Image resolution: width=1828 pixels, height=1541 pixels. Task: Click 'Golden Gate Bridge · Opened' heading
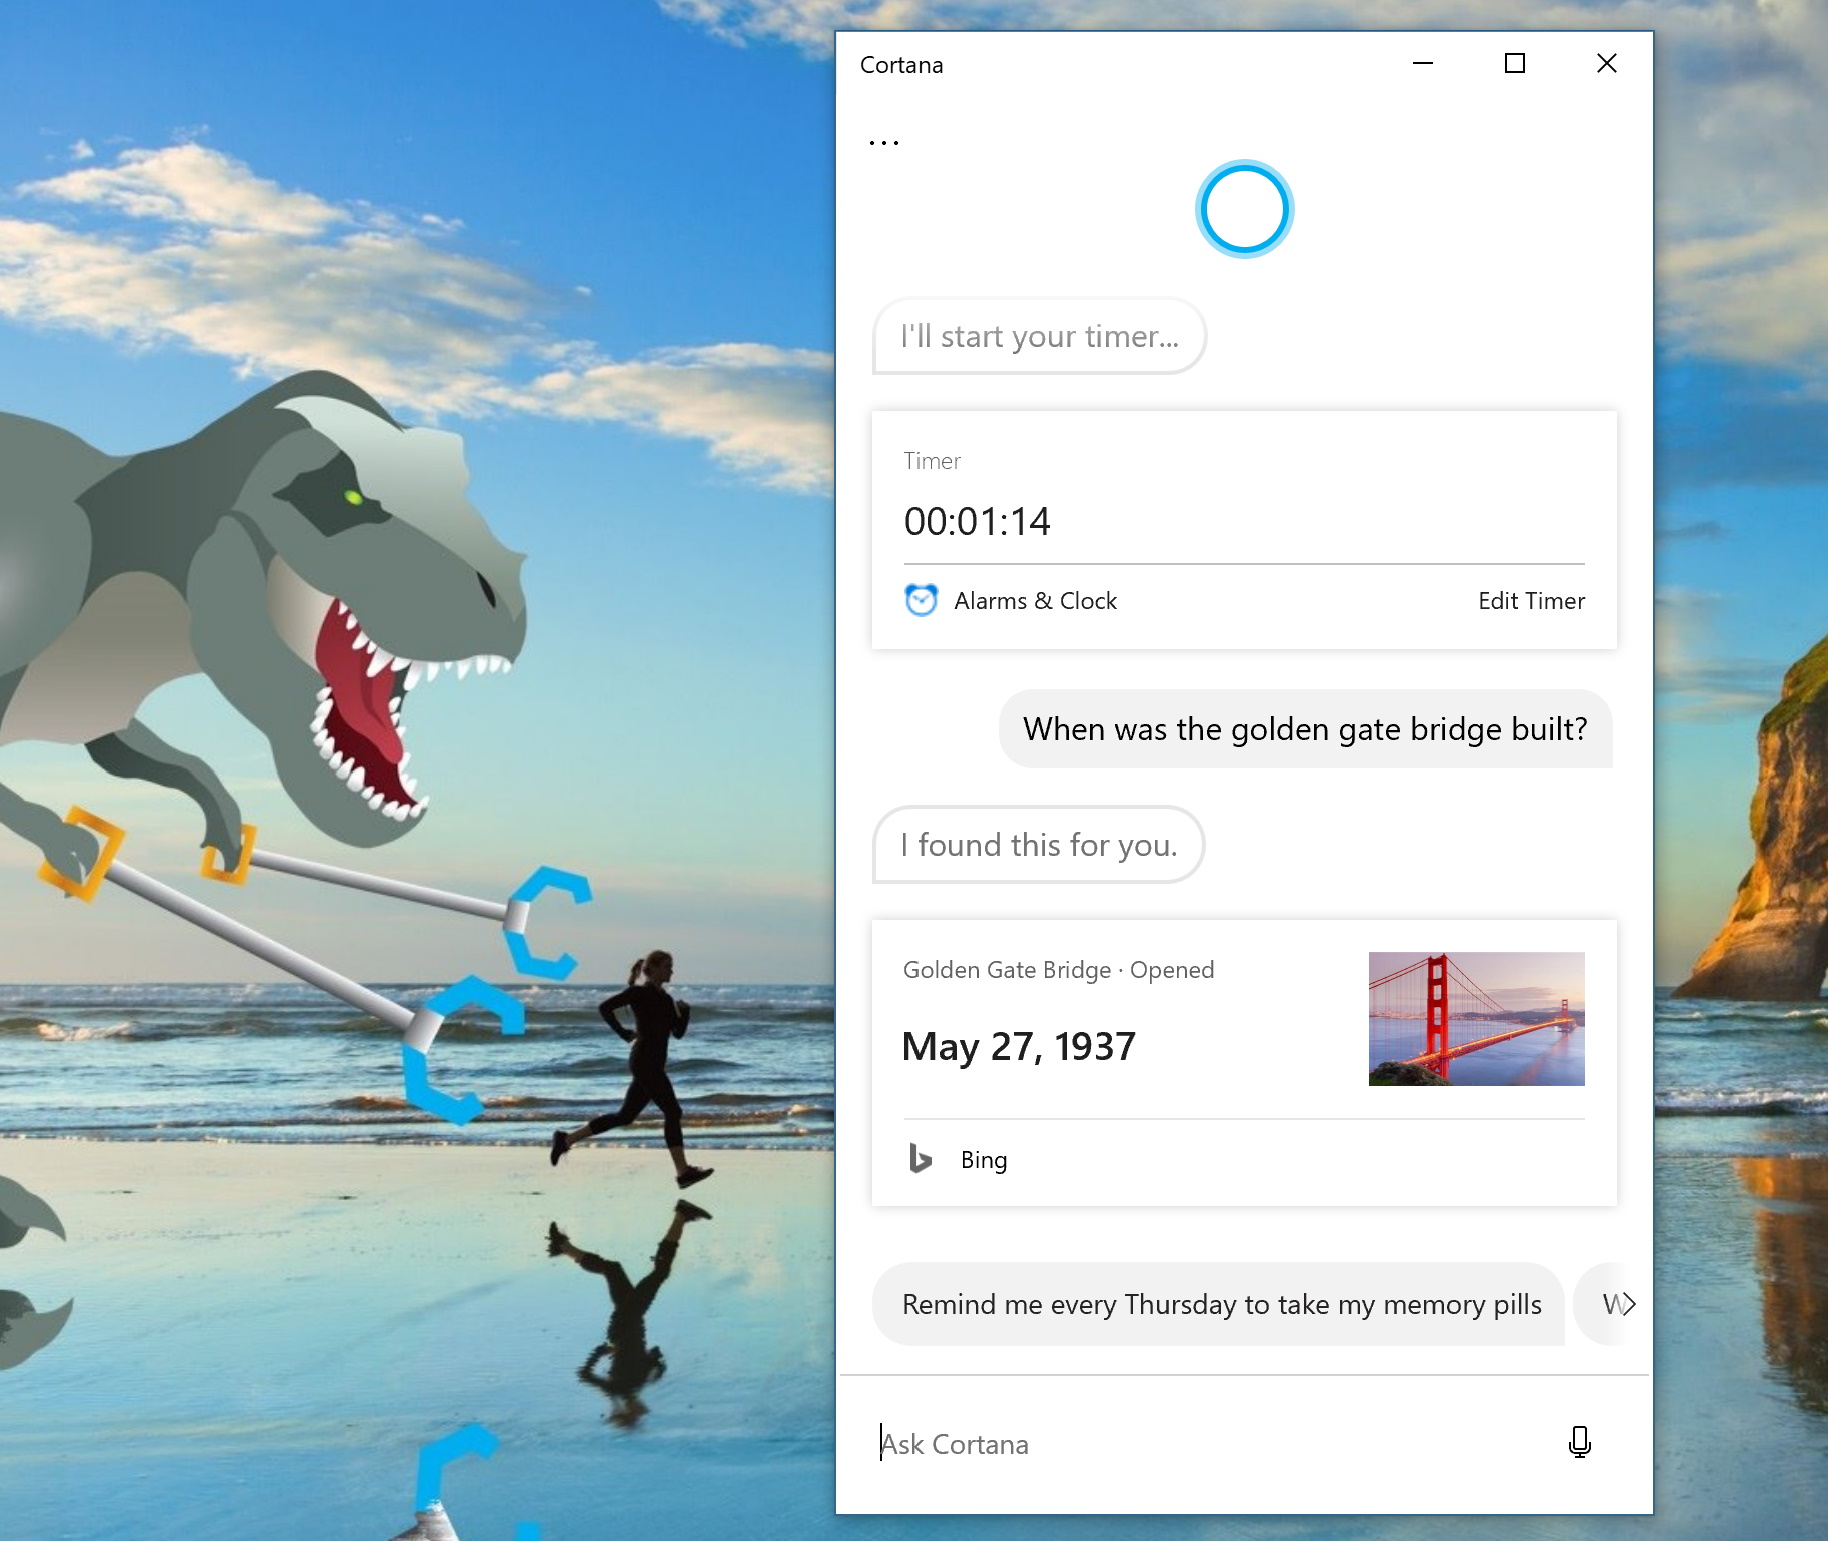point(1058,970)
